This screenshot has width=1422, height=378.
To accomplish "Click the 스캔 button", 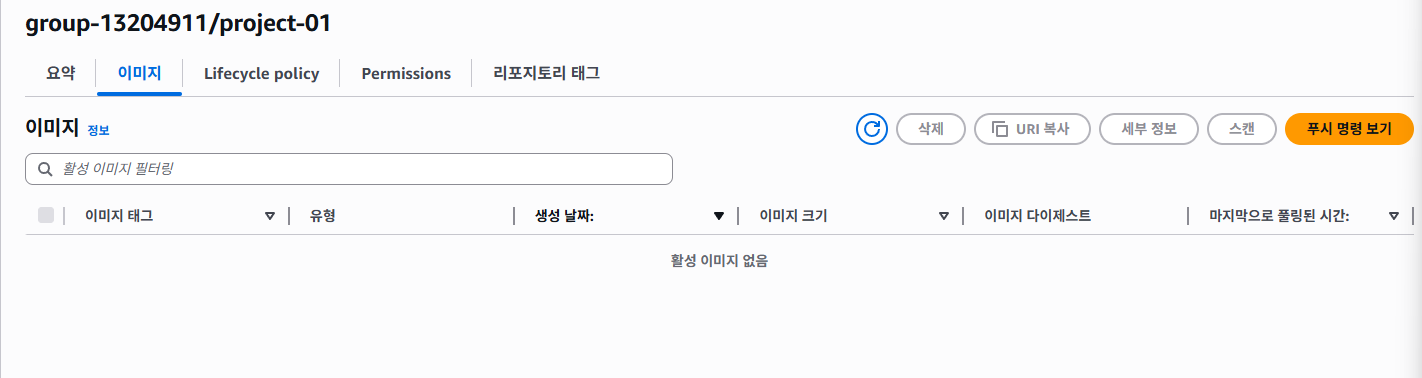I will 1242,129.
